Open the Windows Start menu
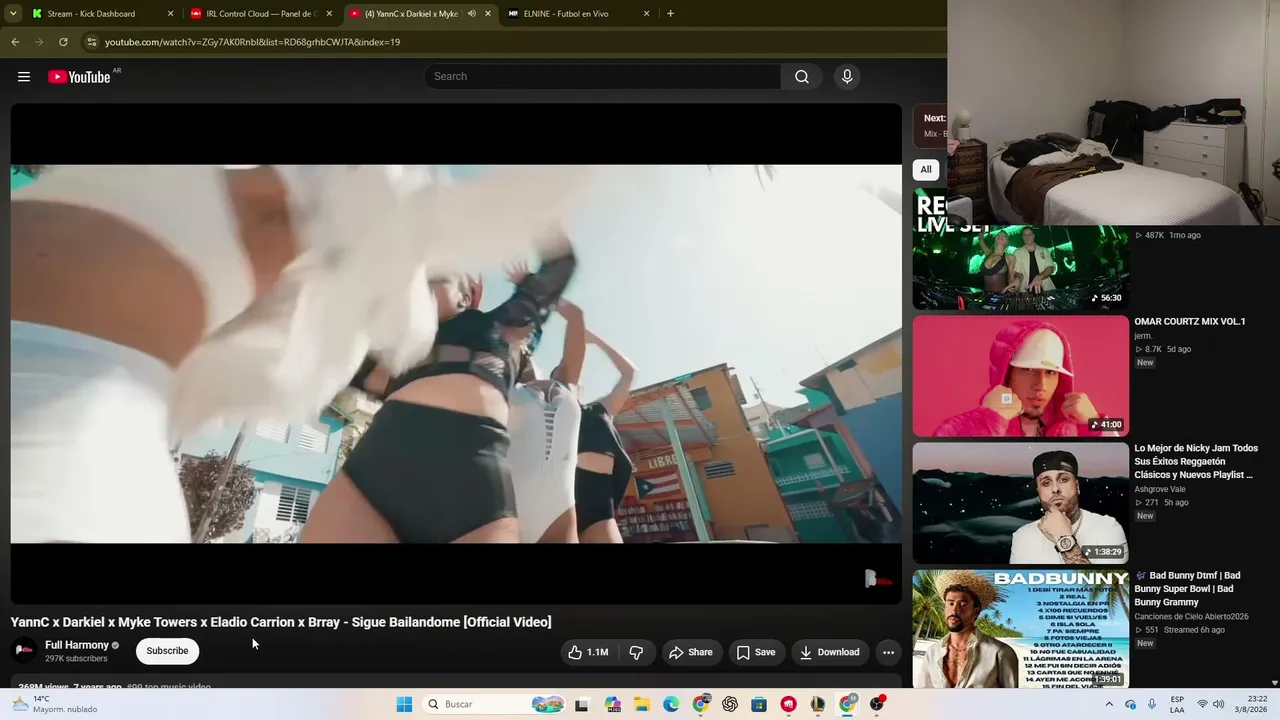The width and height of the screenshot is (1280, 720). [404, 704]
